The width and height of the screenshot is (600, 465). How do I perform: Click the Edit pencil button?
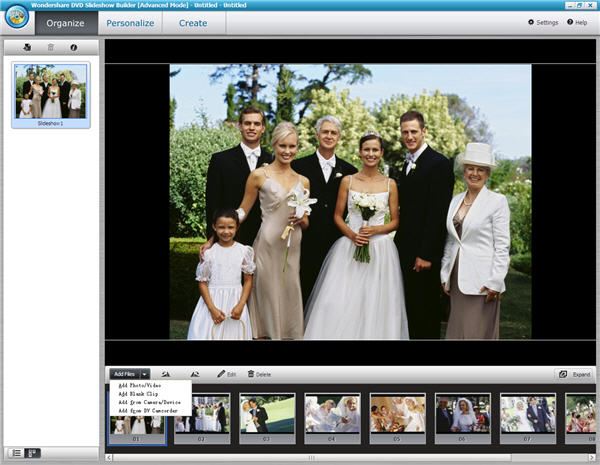click(x=227, y=374)
